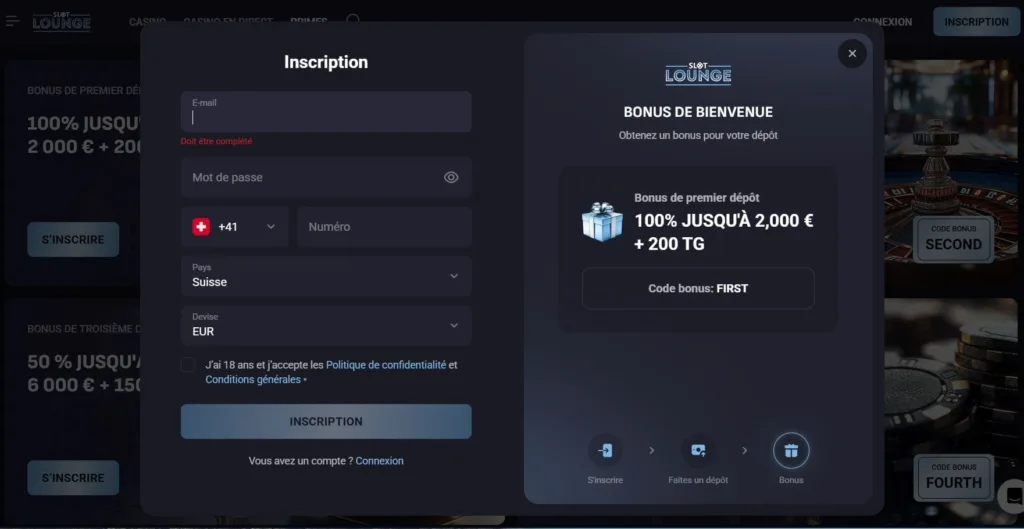Toggle password visibility eye icon
1024x529 pixels.
point(451,178)
